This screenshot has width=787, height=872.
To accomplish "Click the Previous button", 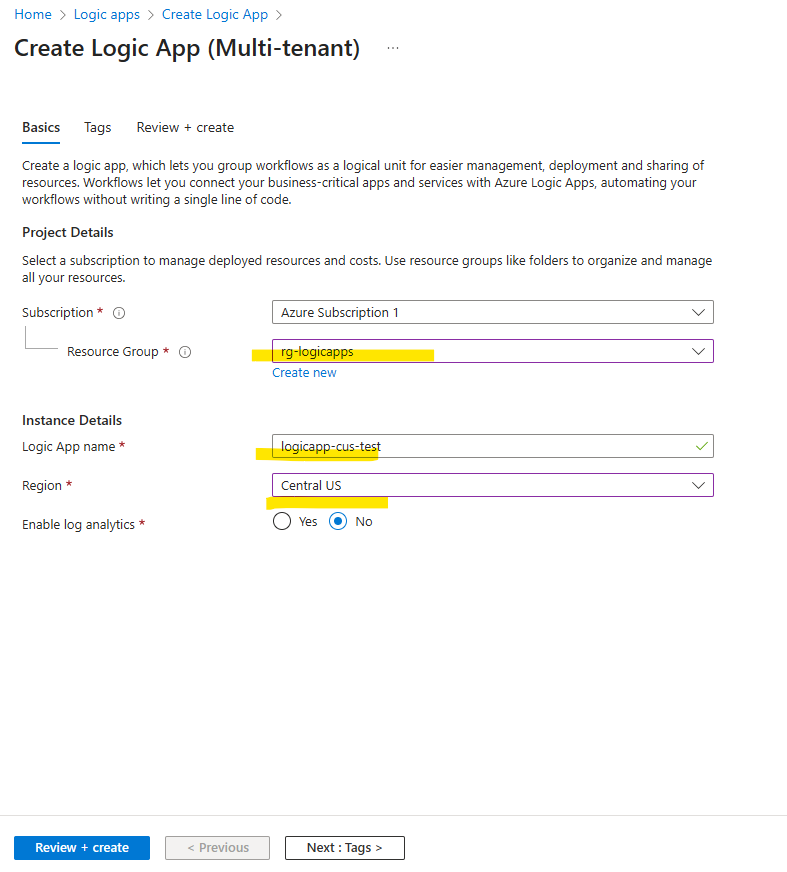I will coord(217,848).
